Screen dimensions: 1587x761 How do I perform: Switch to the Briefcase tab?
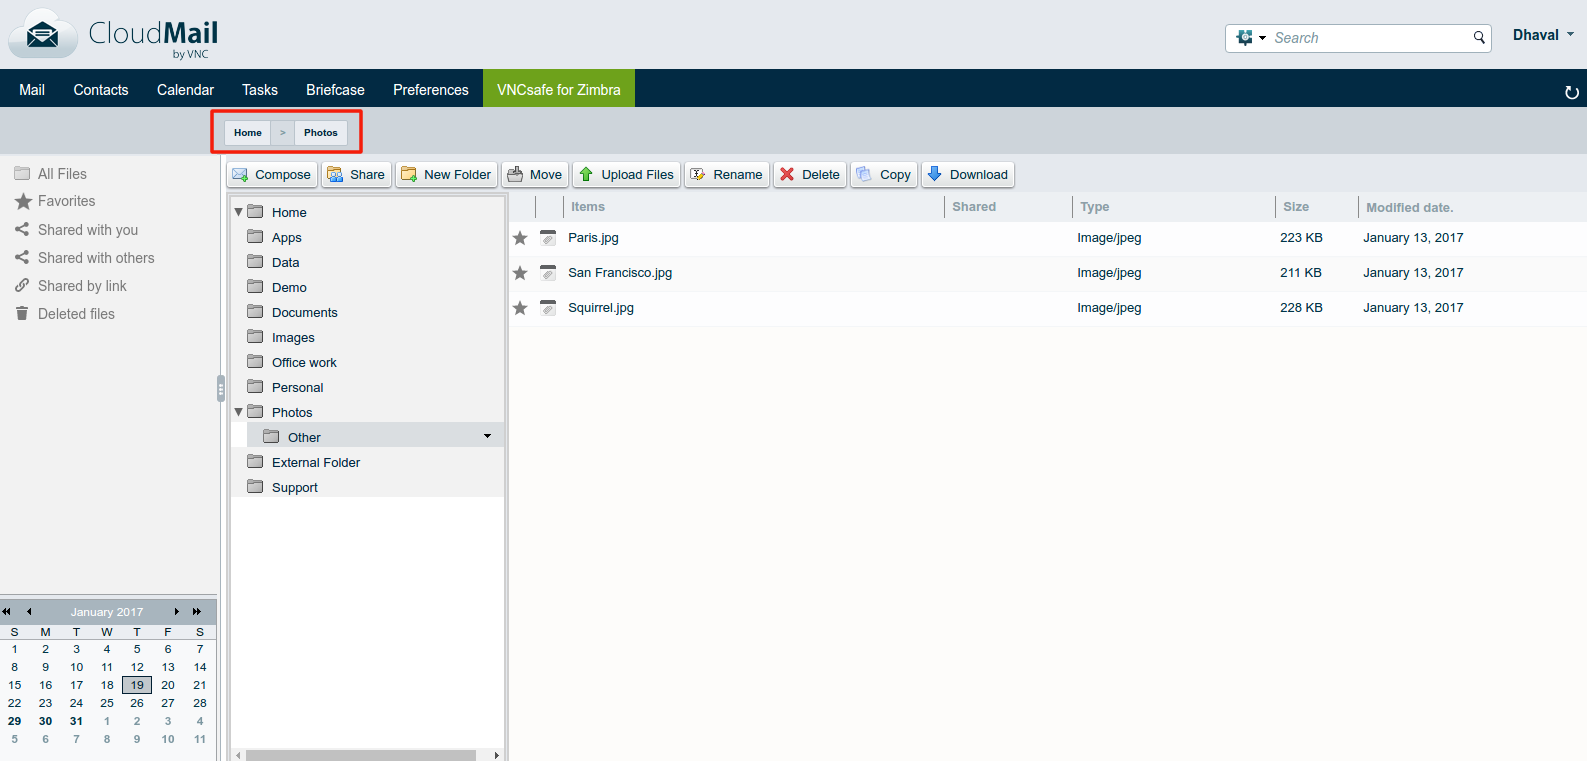[335, 89]
